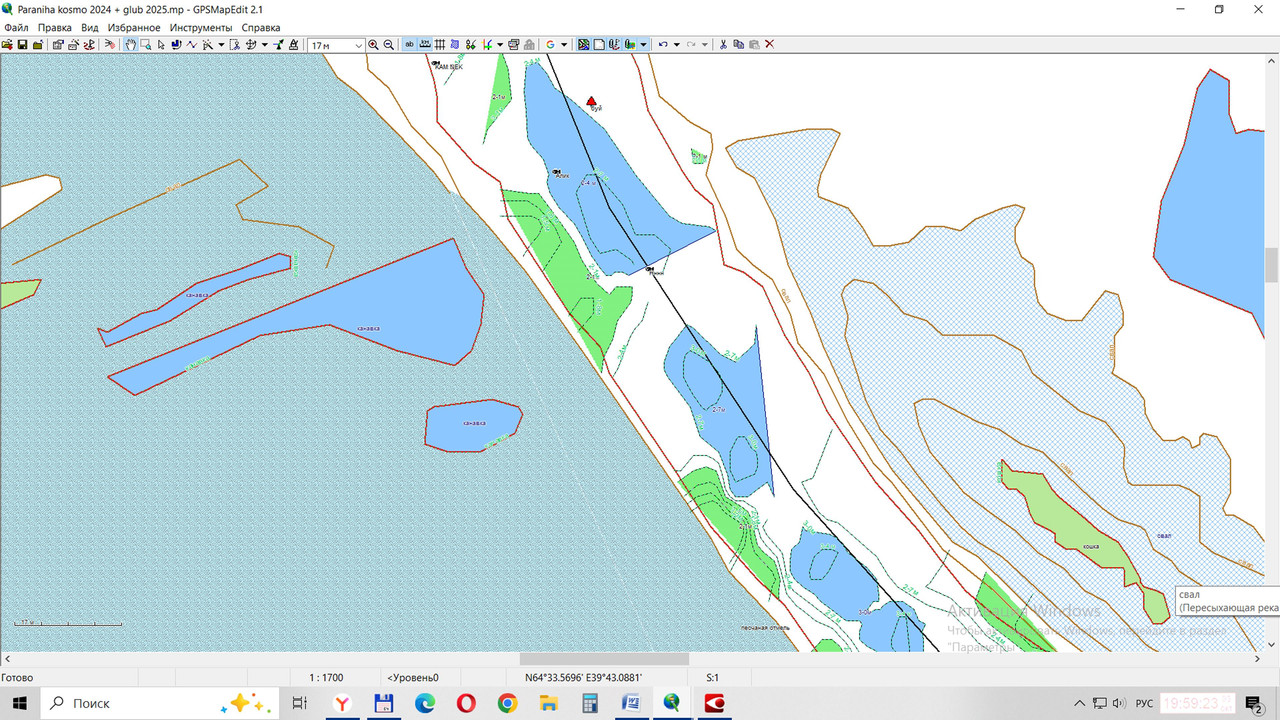Click the scale '1 : 1700' in status bar
The height and width of the screenshot is (720, 1280).
pos(326,677)
